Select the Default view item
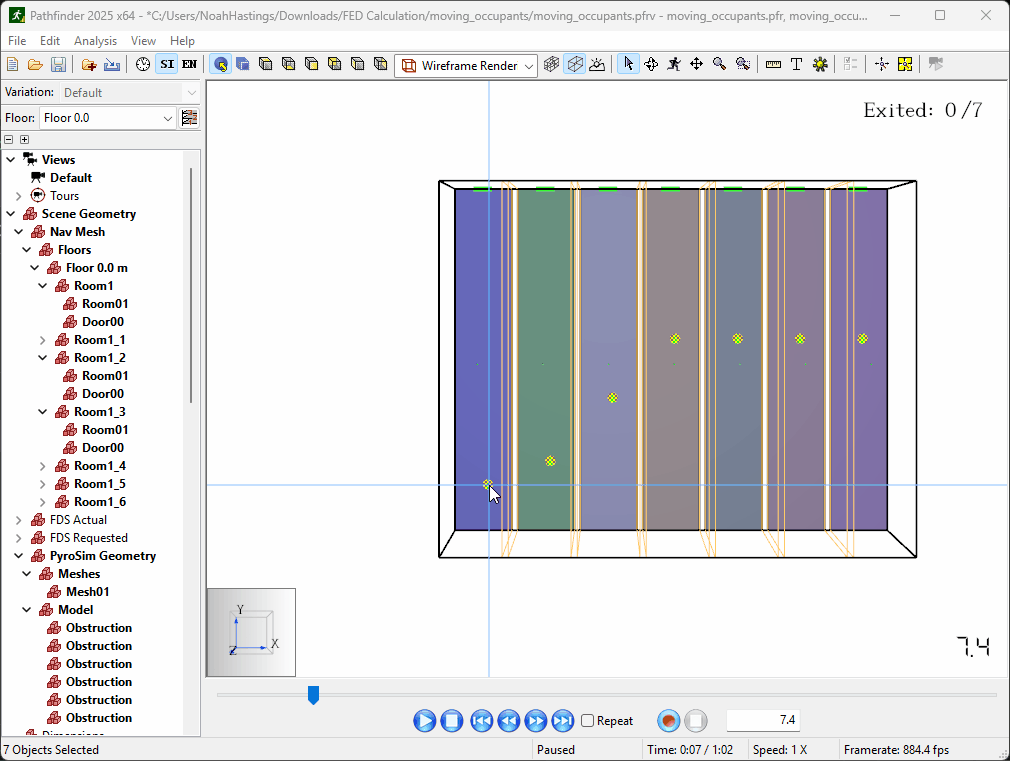 point(71,178)
